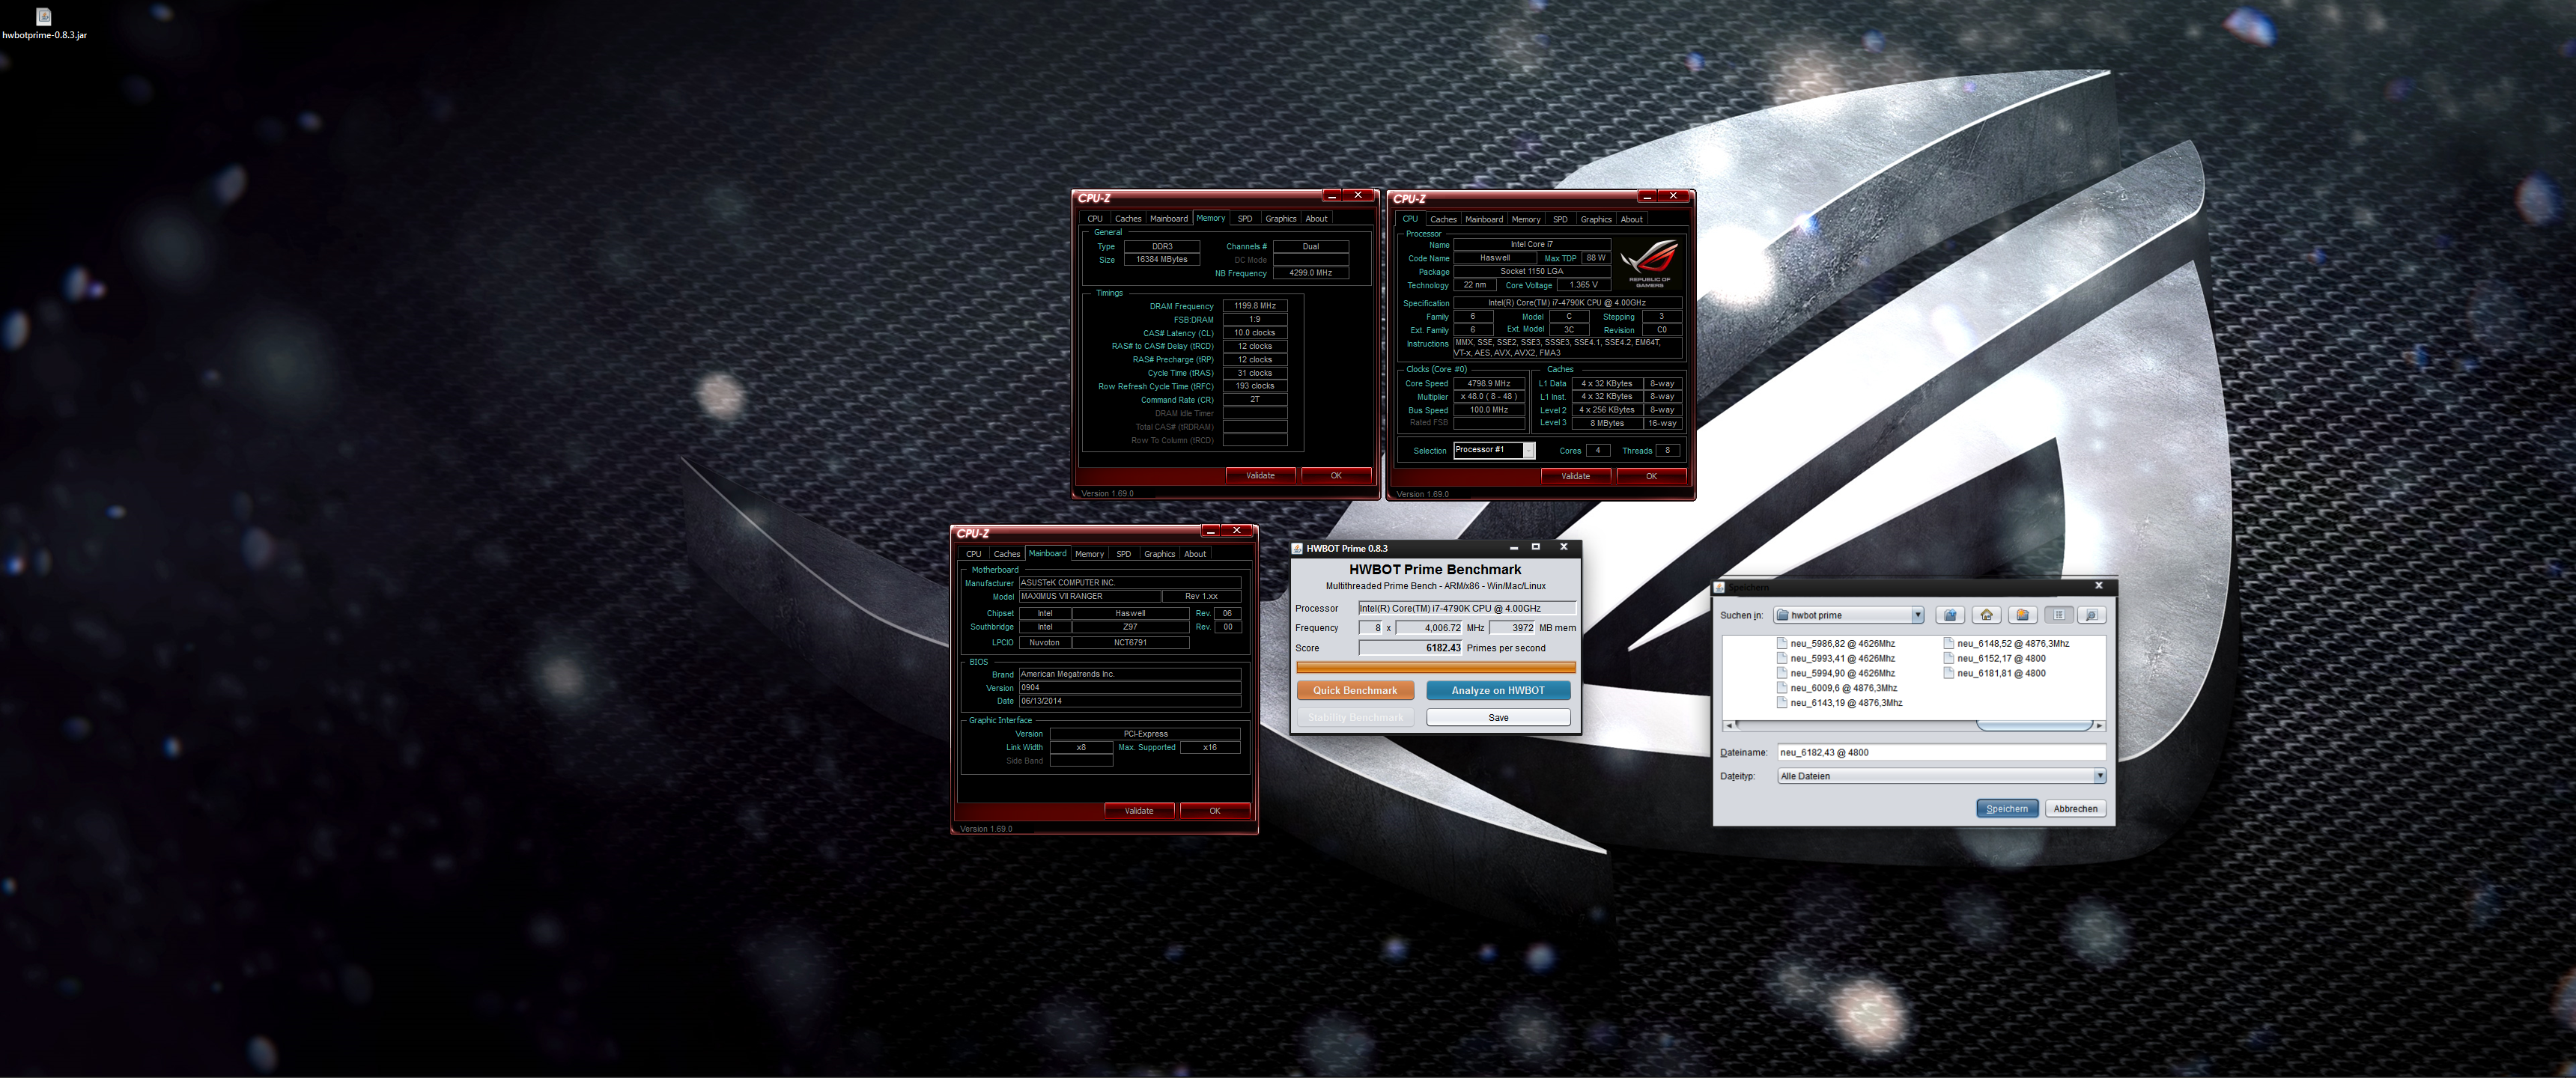This screenshot has height=1078, width=2576.
Task: Click the horizontal scrollbar thumb in file list
Action: point(2034,726)
